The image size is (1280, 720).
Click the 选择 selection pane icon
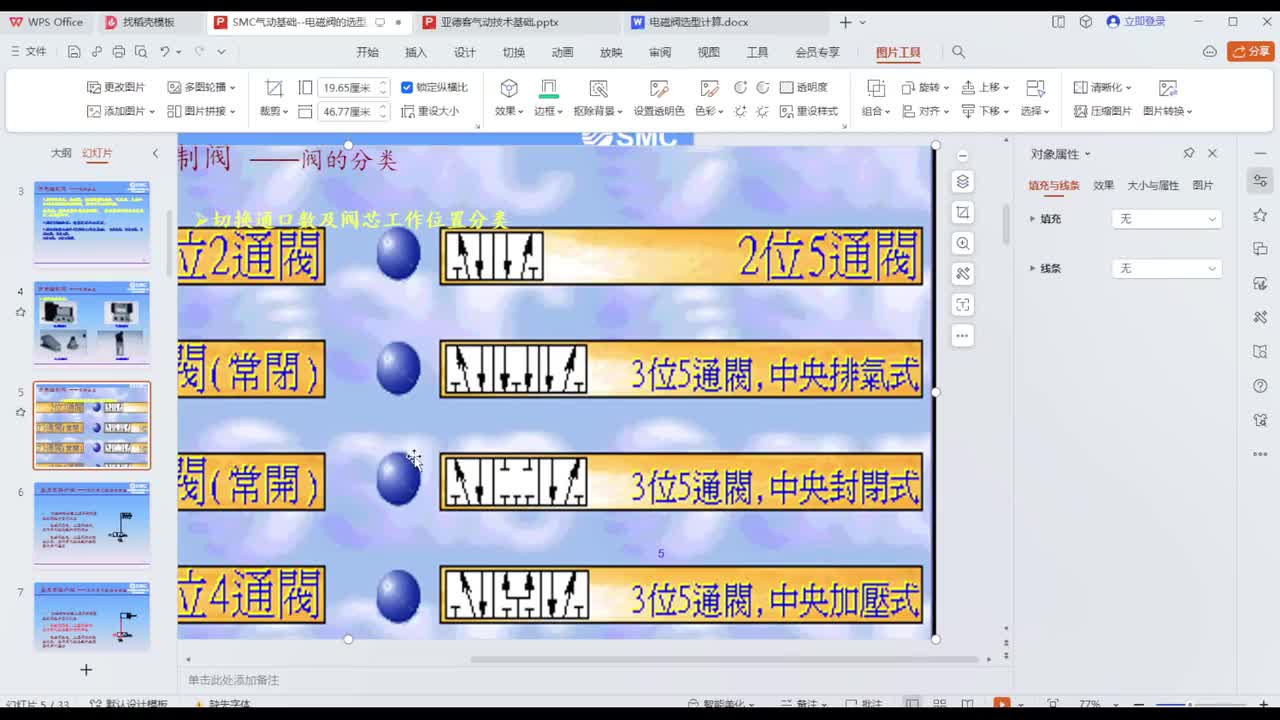click(x=1036, y=89)
